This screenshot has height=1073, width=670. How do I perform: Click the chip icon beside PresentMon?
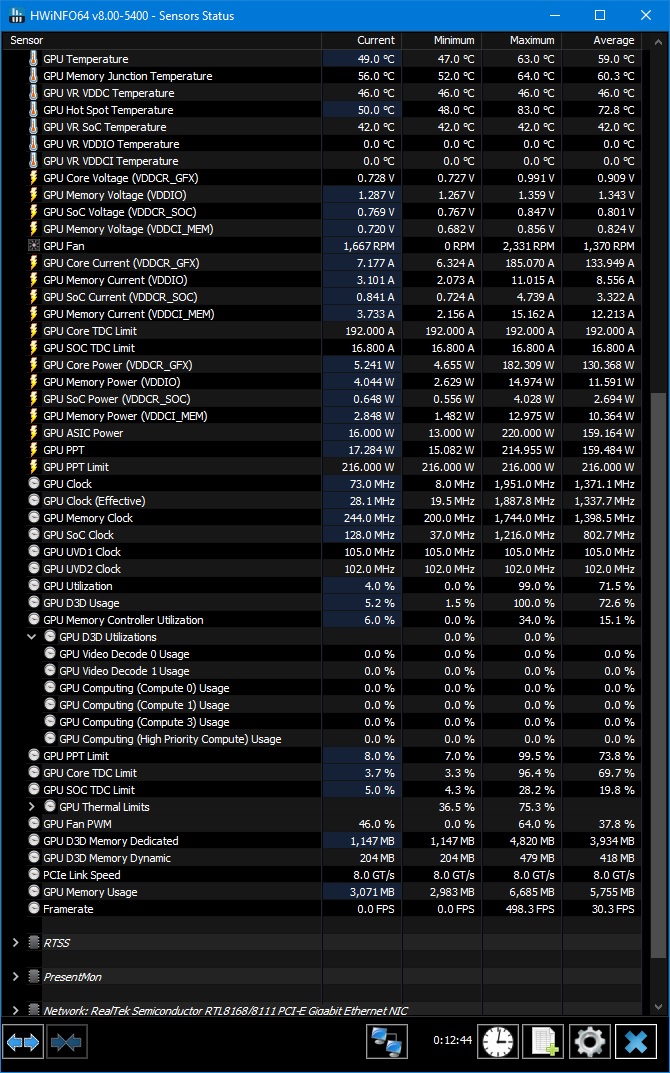tap(34, 977)
